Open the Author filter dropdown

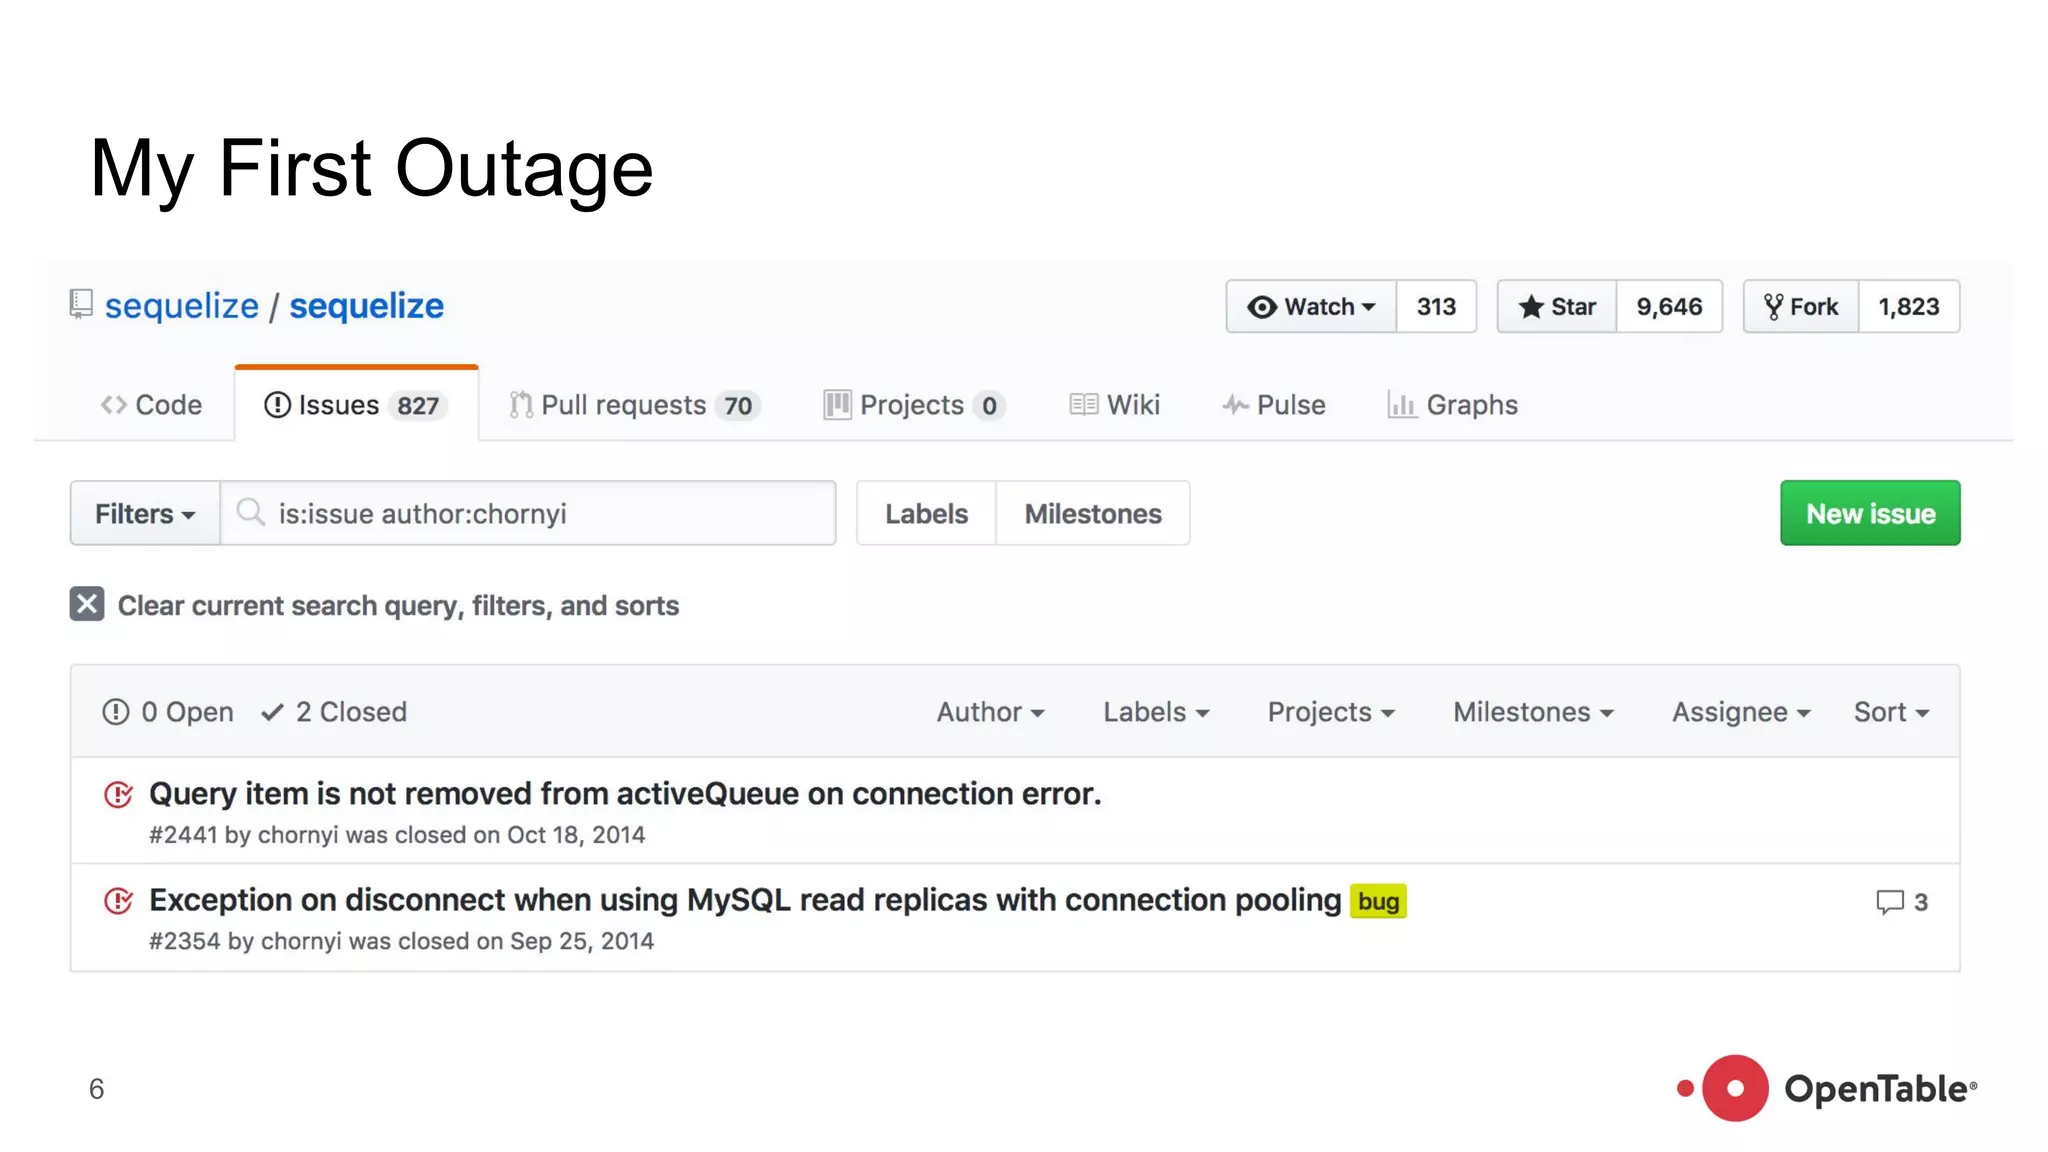[x=990, y=712]
